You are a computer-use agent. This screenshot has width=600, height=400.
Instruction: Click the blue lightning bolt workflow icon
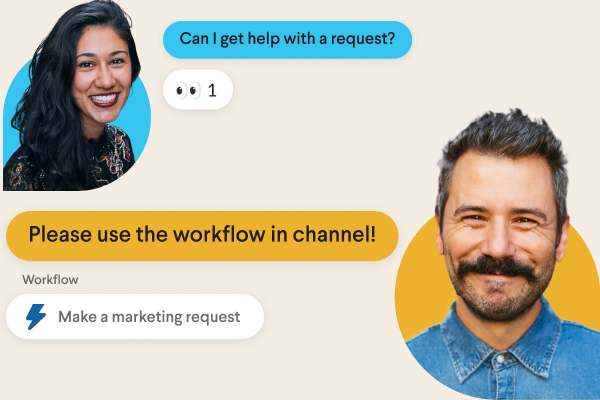point(36,317)
